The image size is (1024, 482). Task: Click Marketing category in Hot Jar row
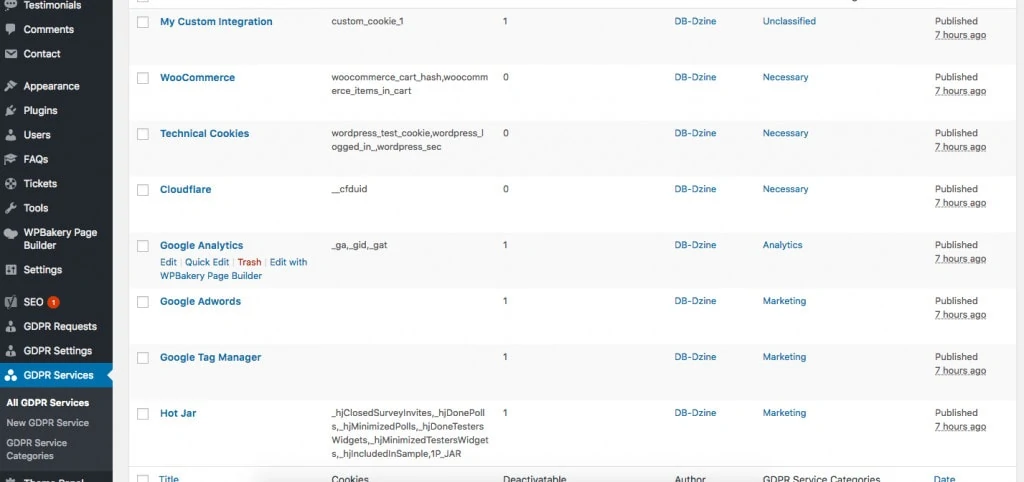tap(784, 413)
